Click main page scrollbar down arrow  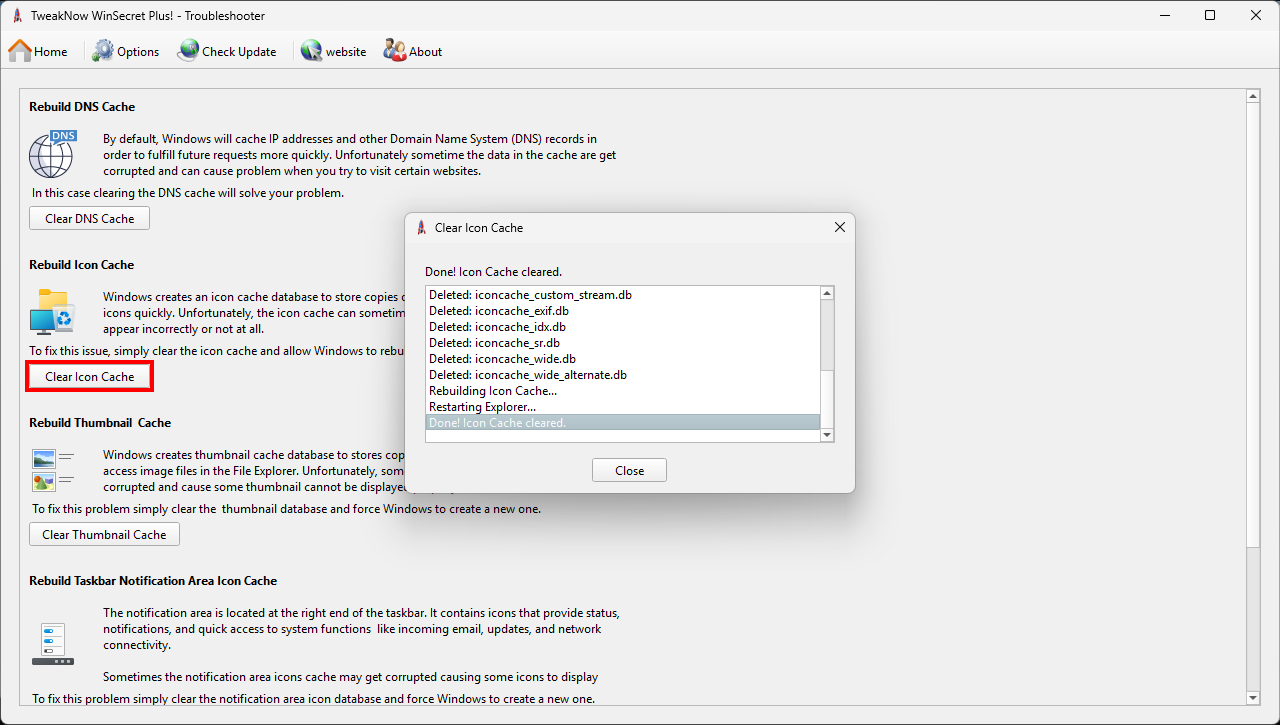tap(1252, 697)
